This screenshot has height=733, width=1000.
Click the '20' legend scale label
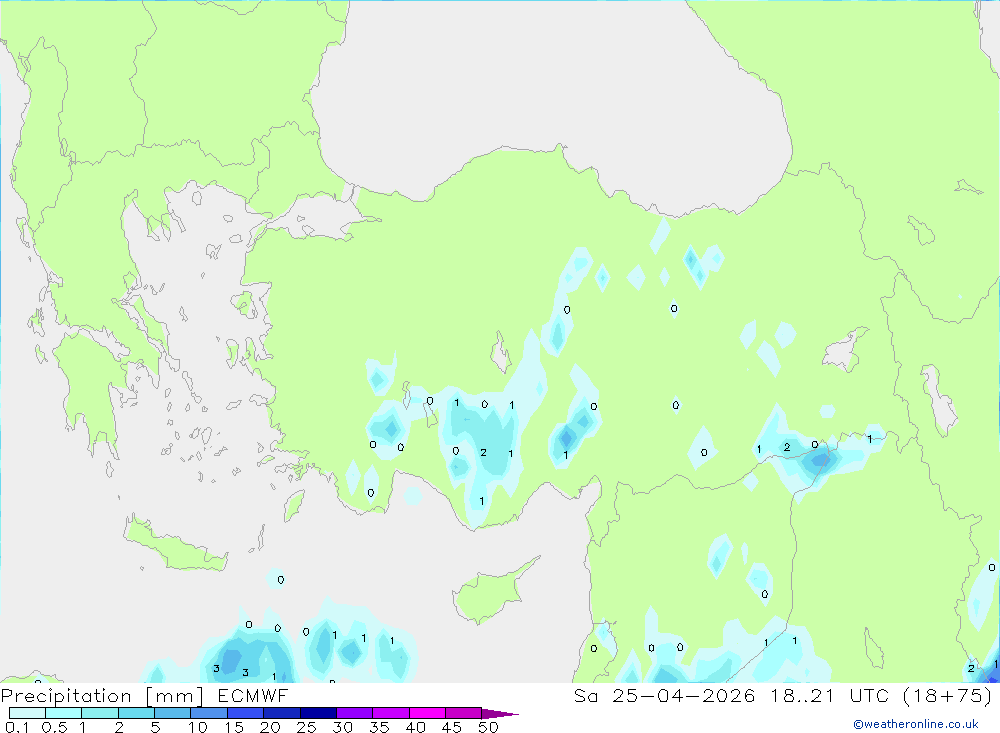[x=270, y=727]
